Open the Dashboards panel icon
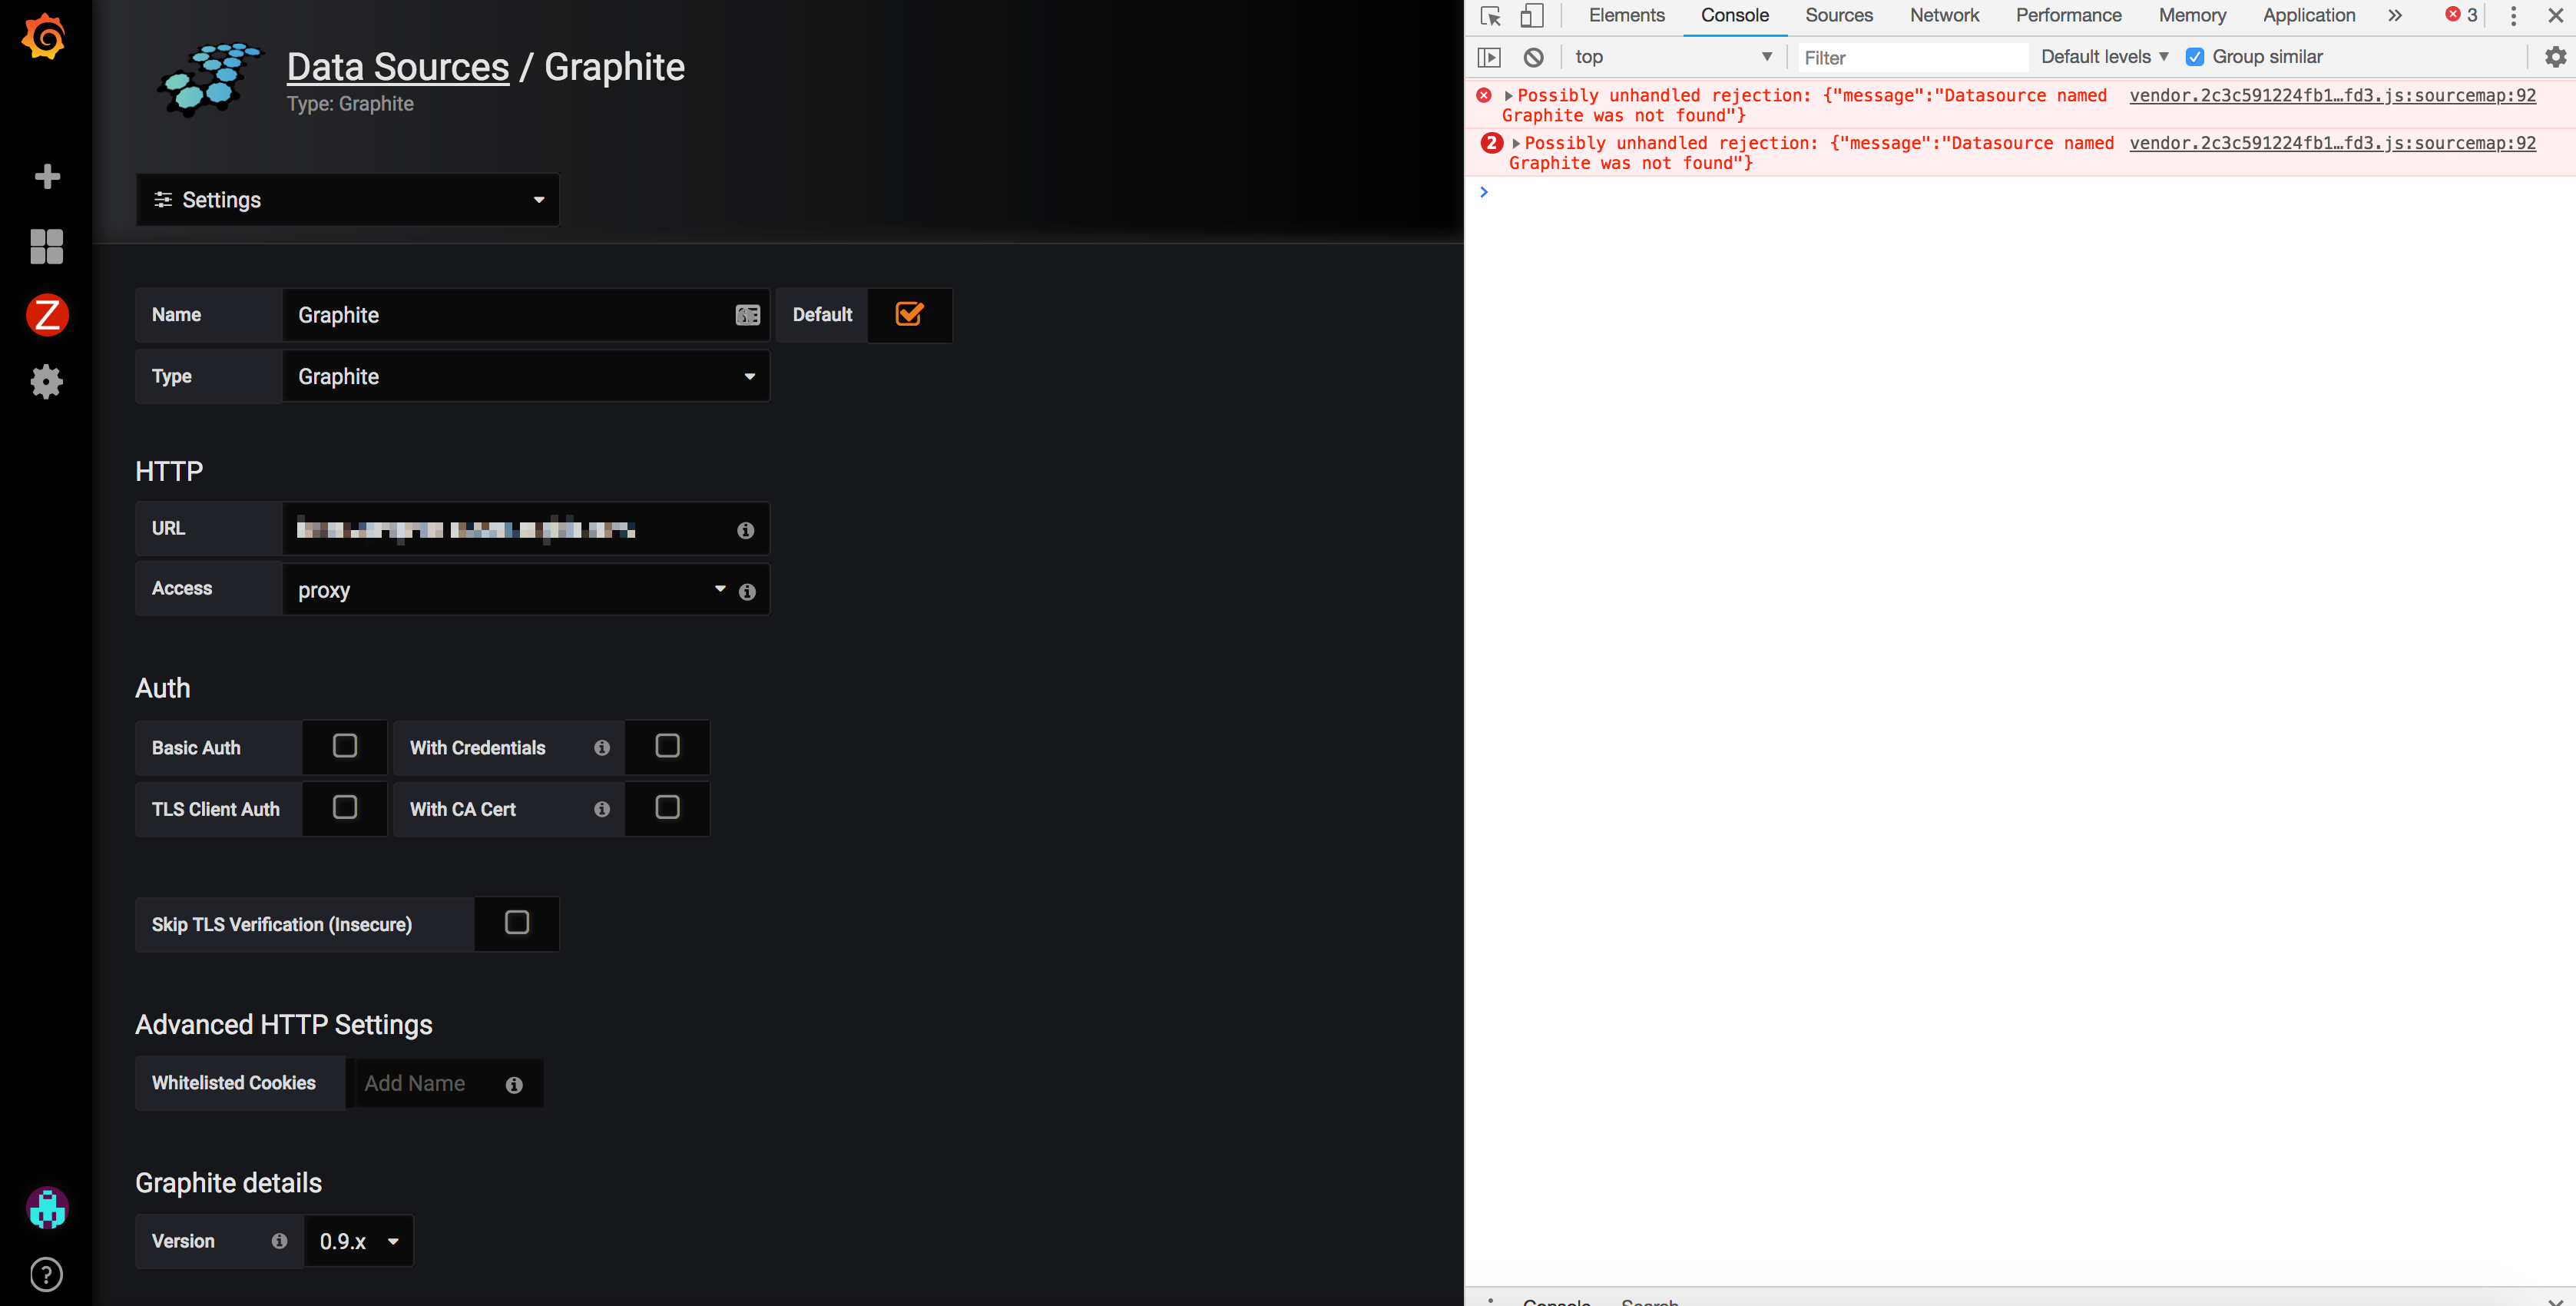This screenshot has width=2576, height=1306. pos(46,246)
